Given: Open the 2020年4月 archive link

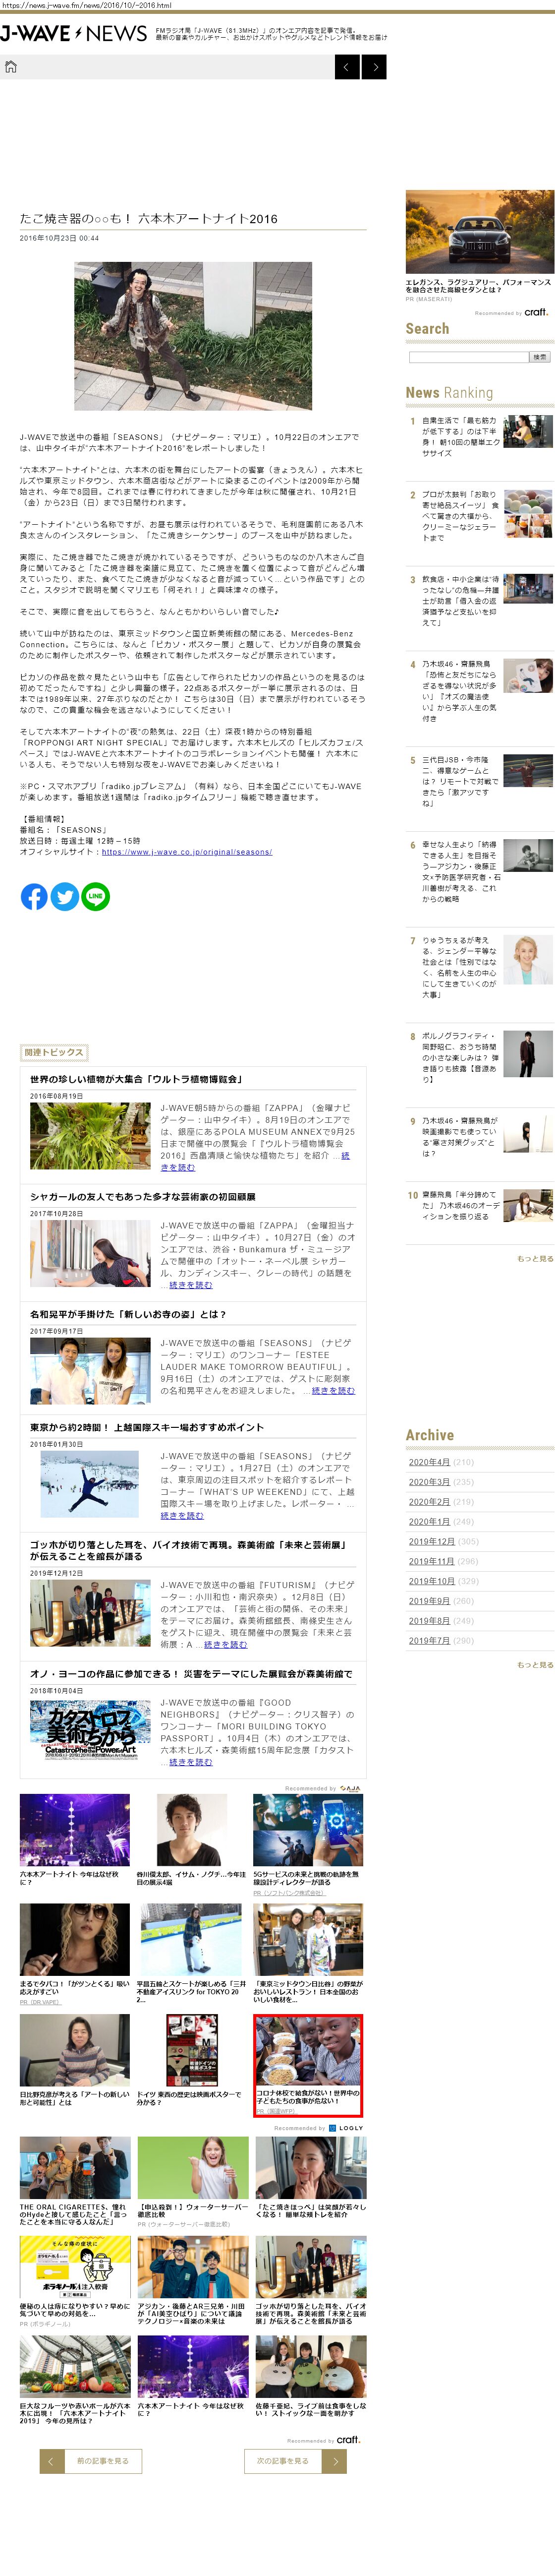Looking at the screenshot, I should [429, 1461].
